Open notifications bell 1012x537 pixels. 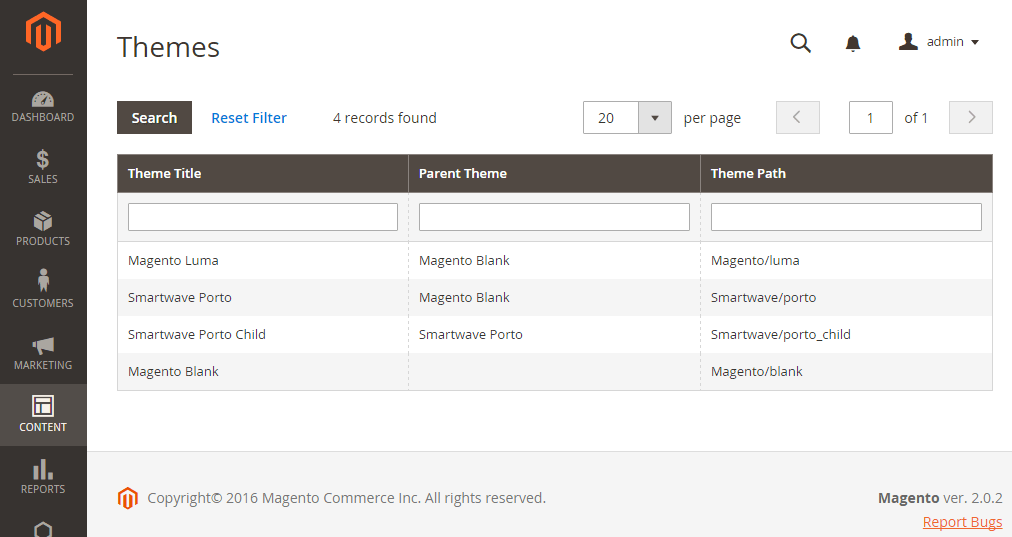tap(853, 43)
